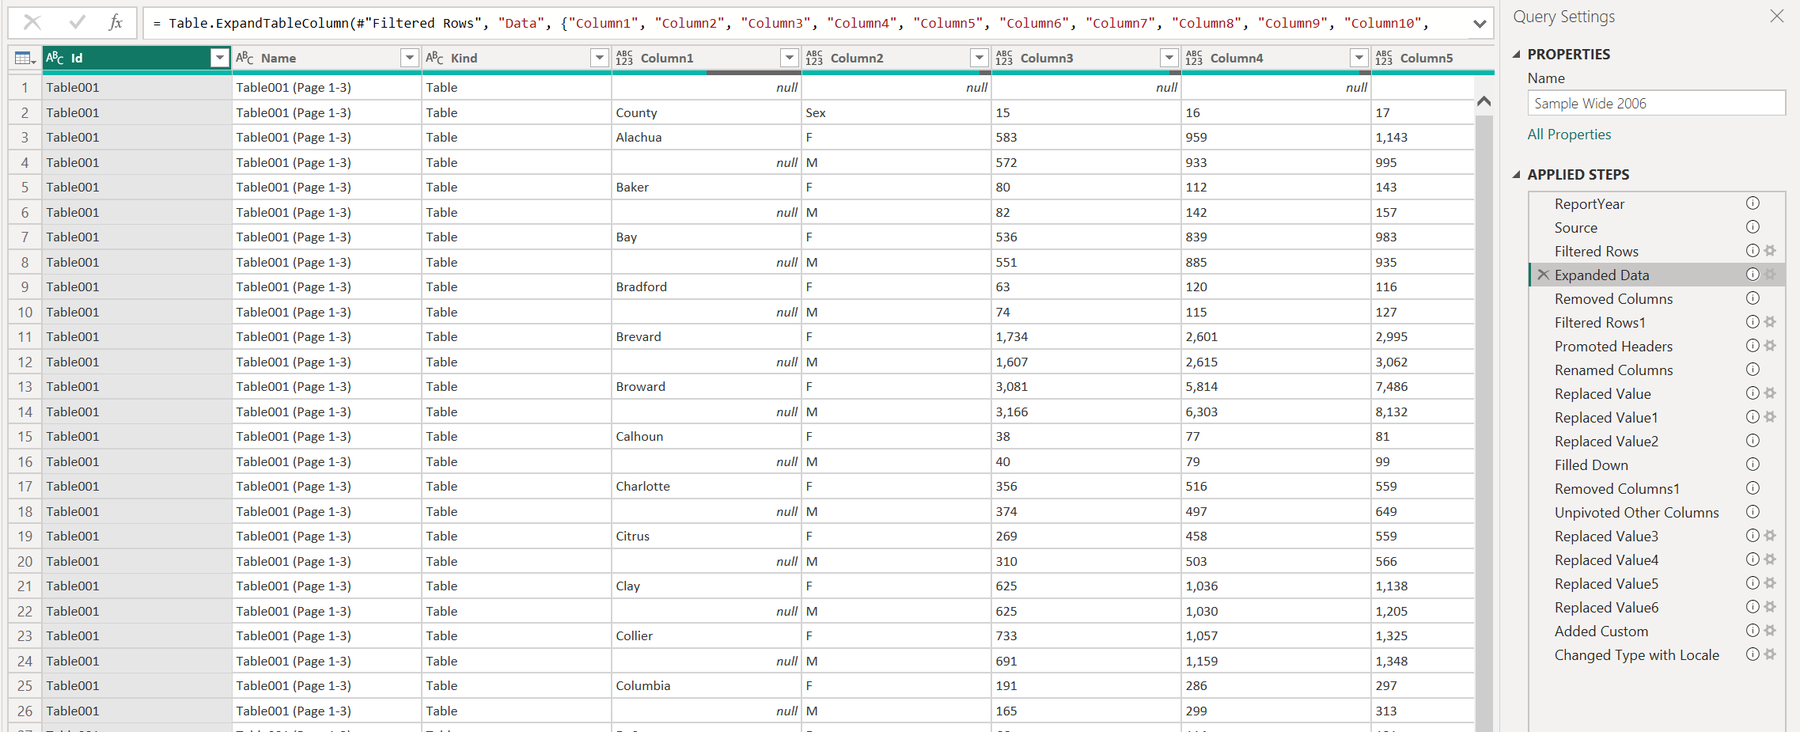Expand the formula bar with the chevron
The image size is (1800, 732).
(x=1479, y=23)
